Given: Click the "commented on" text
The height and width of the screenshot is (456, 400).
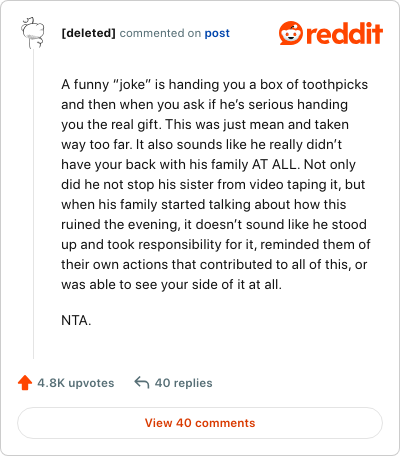Looking at the screenshot, I should click(160, 33).
